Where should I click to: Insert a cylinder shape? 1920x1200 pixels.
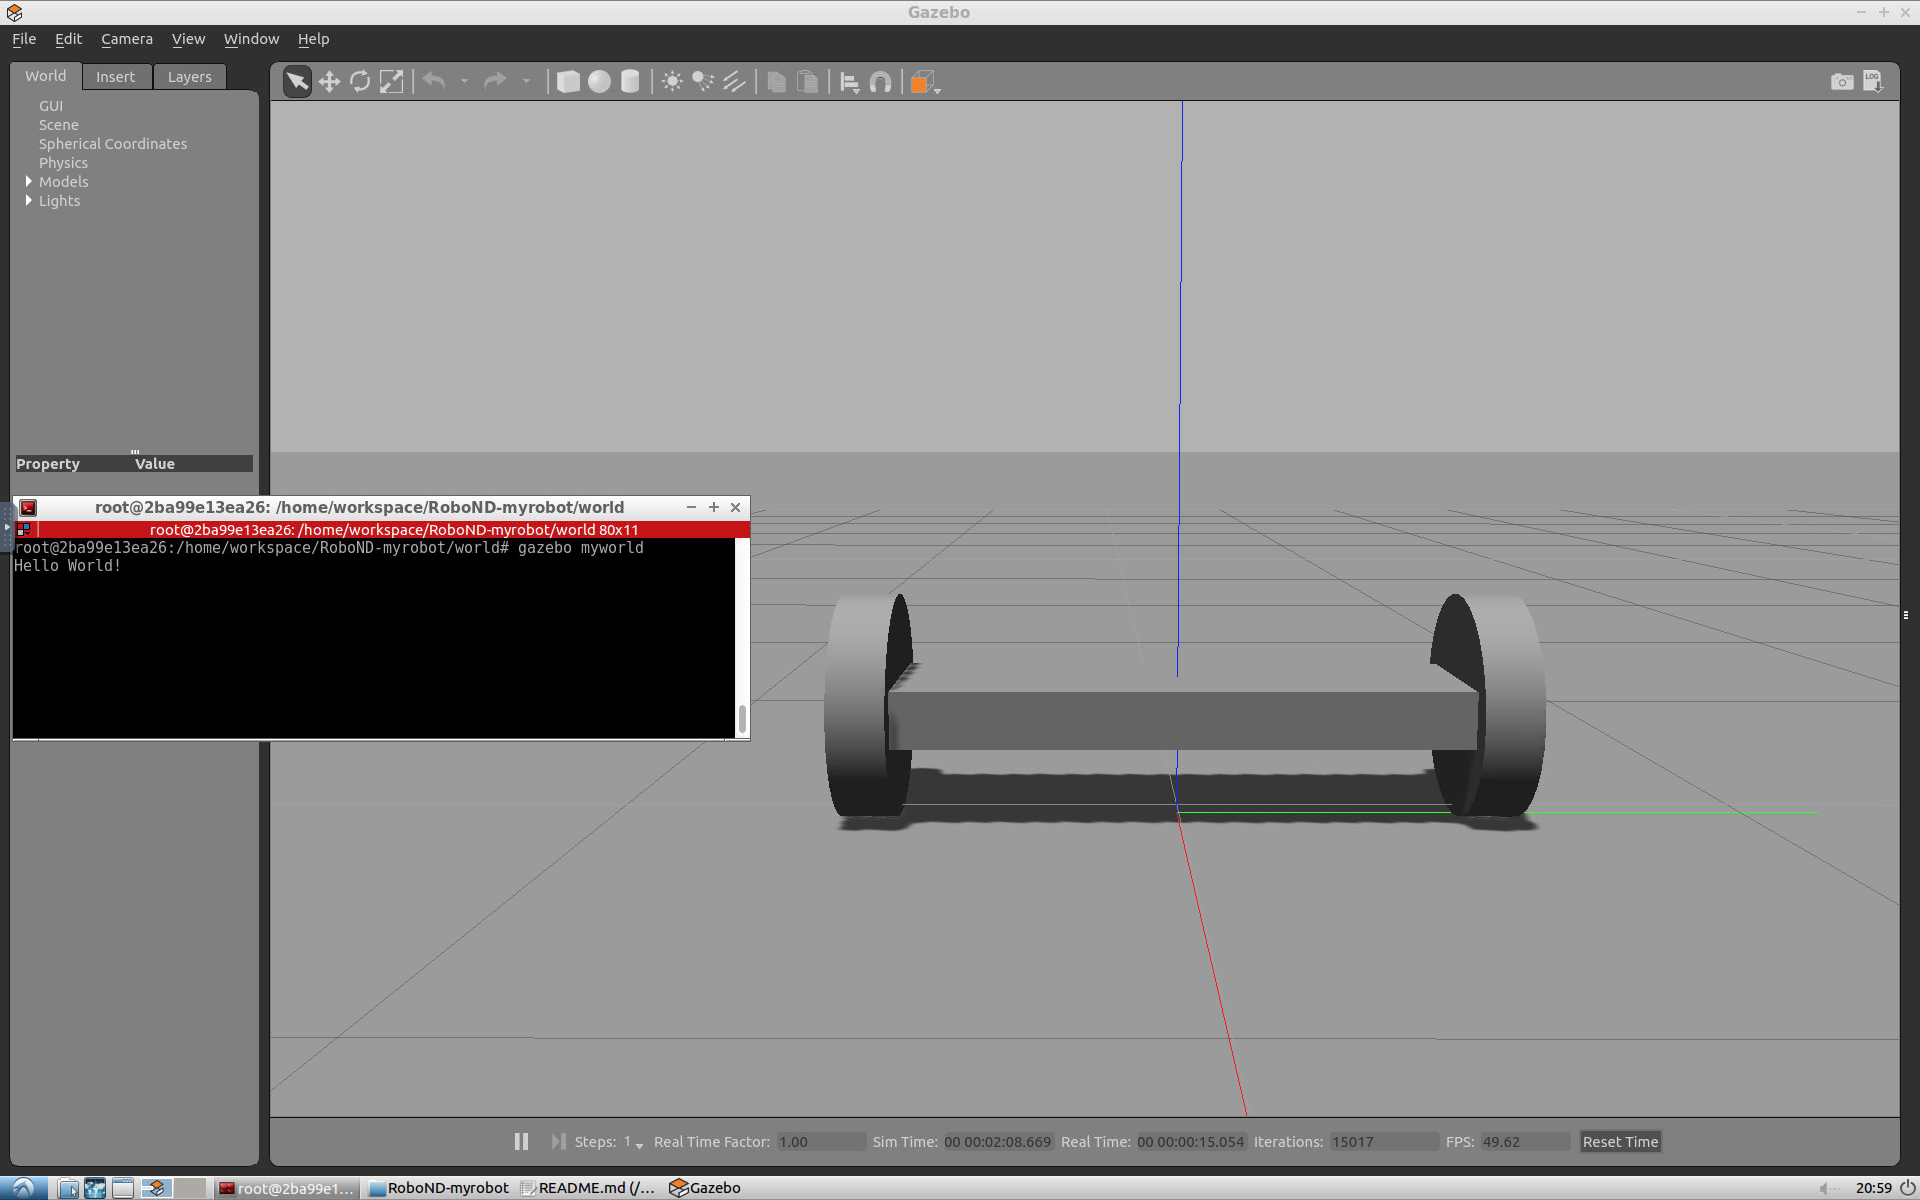coord(630,82)
